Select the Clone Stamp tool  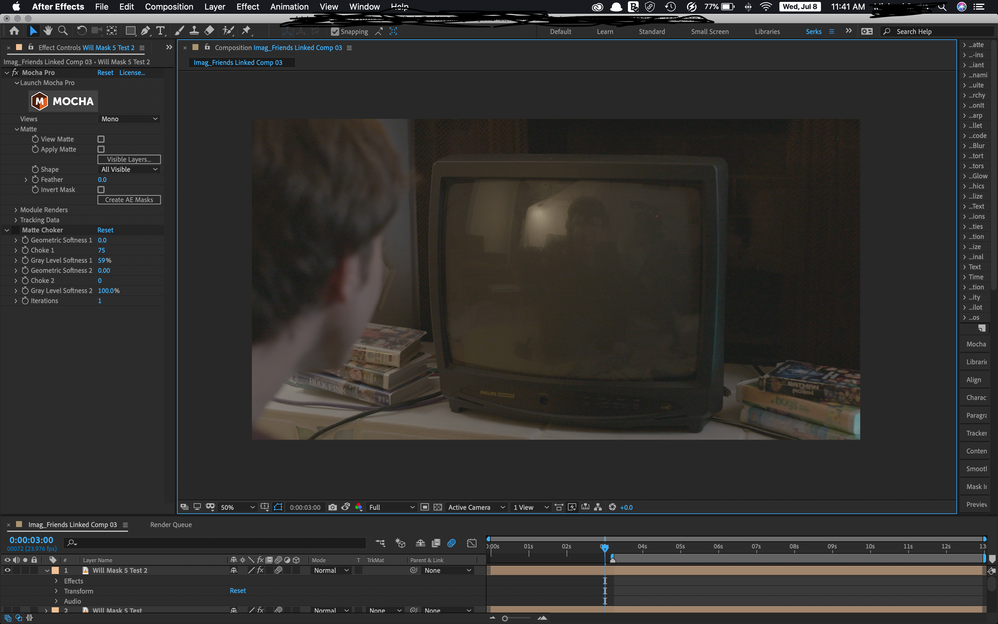pyautogui.click(x=194, y=31)
